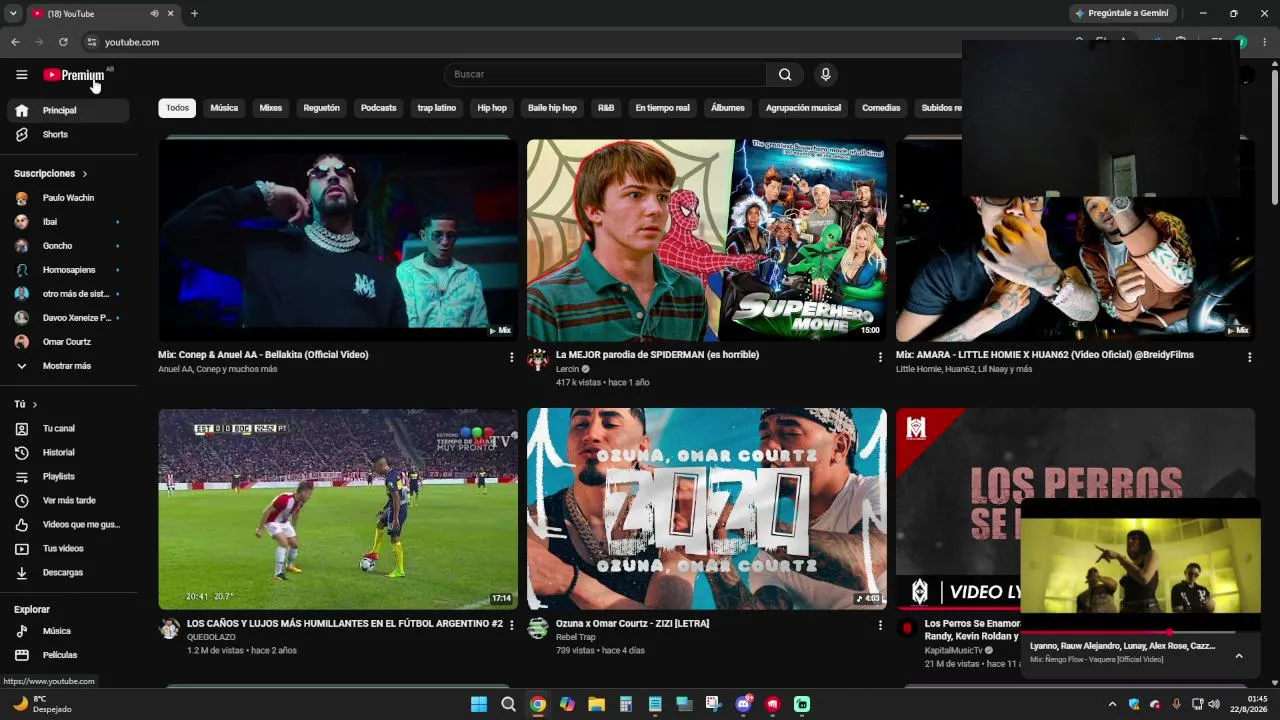Select the Todos filter chip
Viewport: 1280px width, 720px height.
(177, 108)
